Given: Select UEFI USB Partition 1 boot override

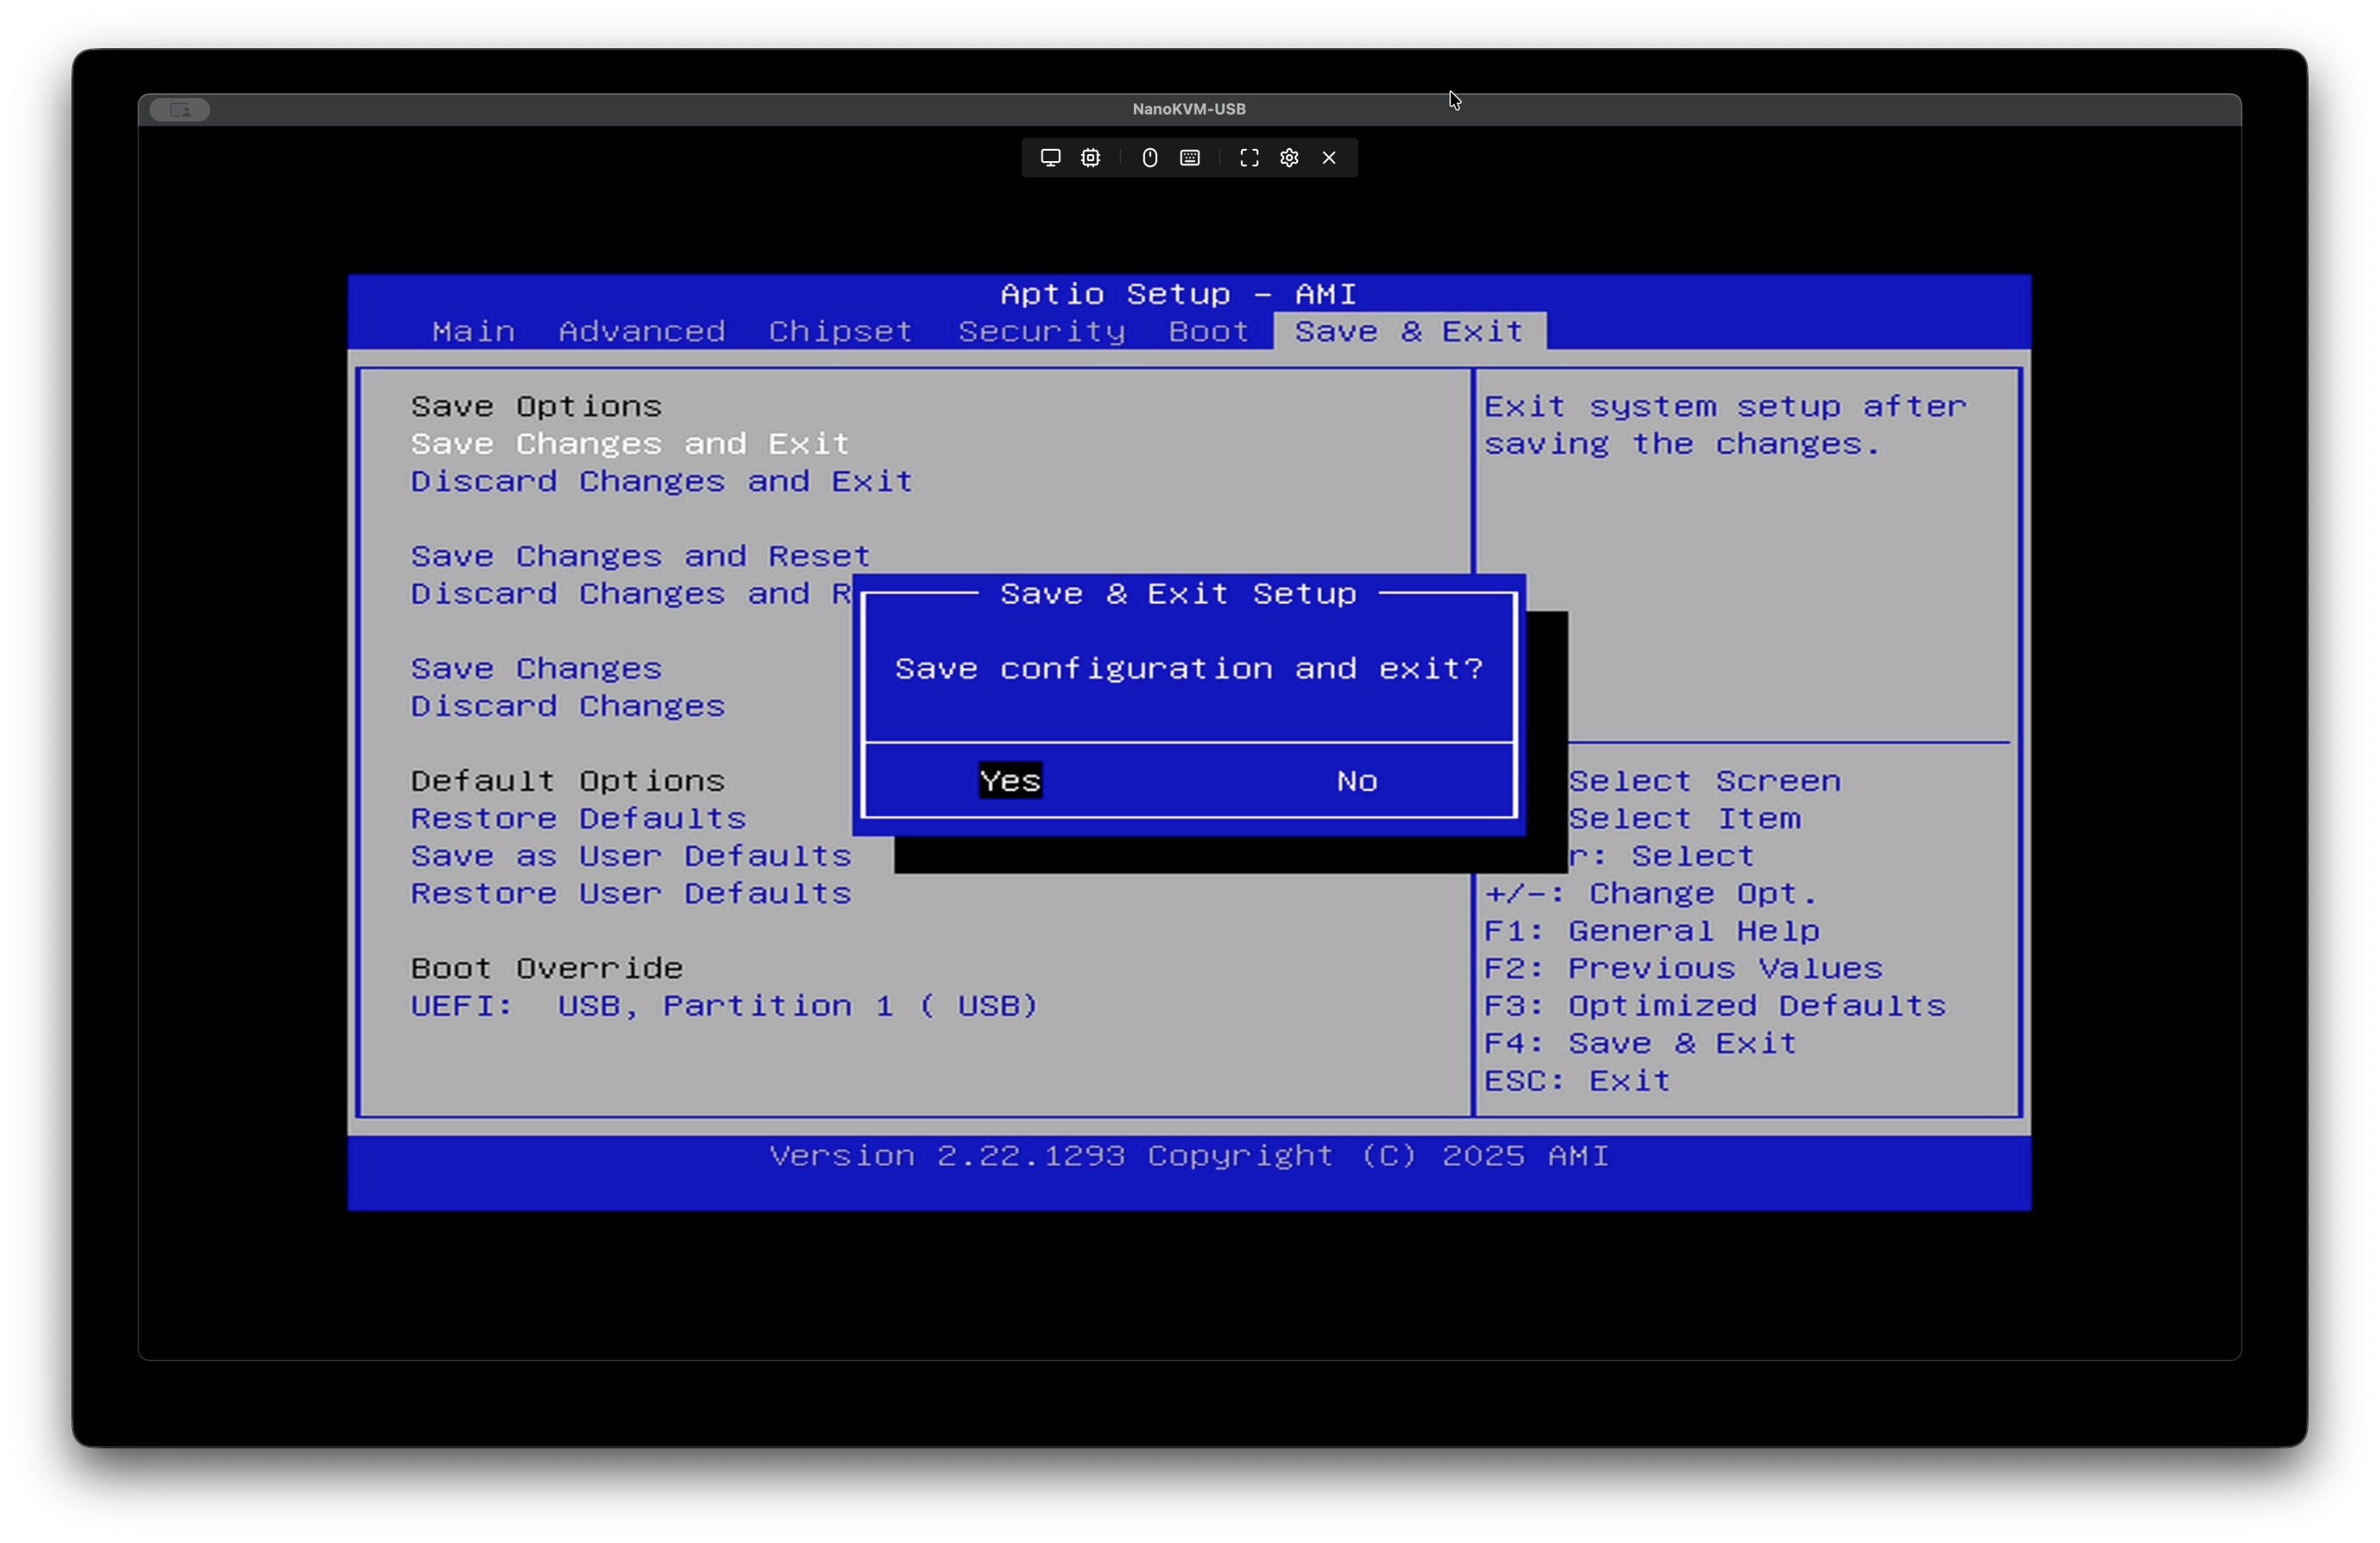Looking at the screenshot, I should [724, 1006].
